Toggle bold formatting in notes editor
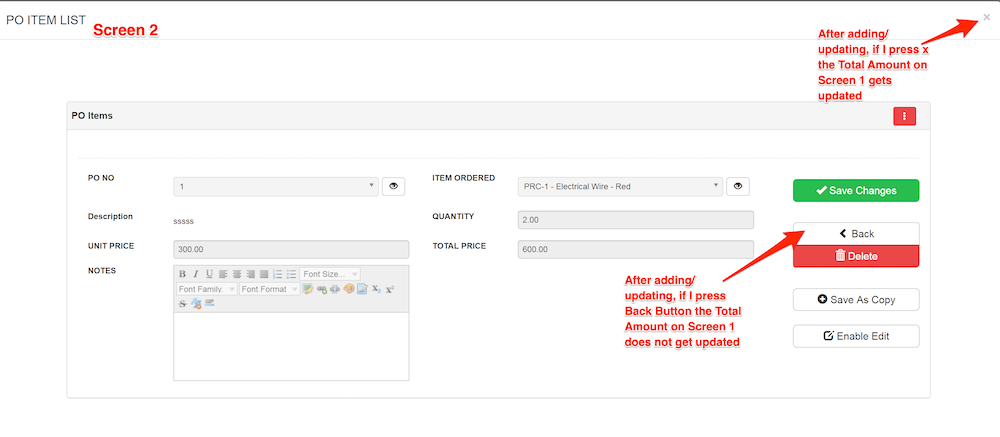Image resolution: width=1000 pixels, height=437 pixels. pos(182,274)
